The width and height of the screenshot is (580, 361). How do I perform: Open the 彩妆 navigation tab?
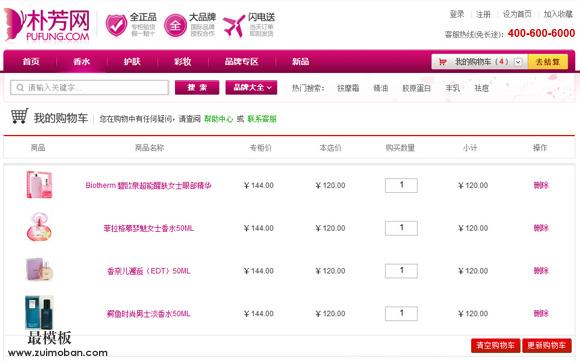[x=183, y=61]
